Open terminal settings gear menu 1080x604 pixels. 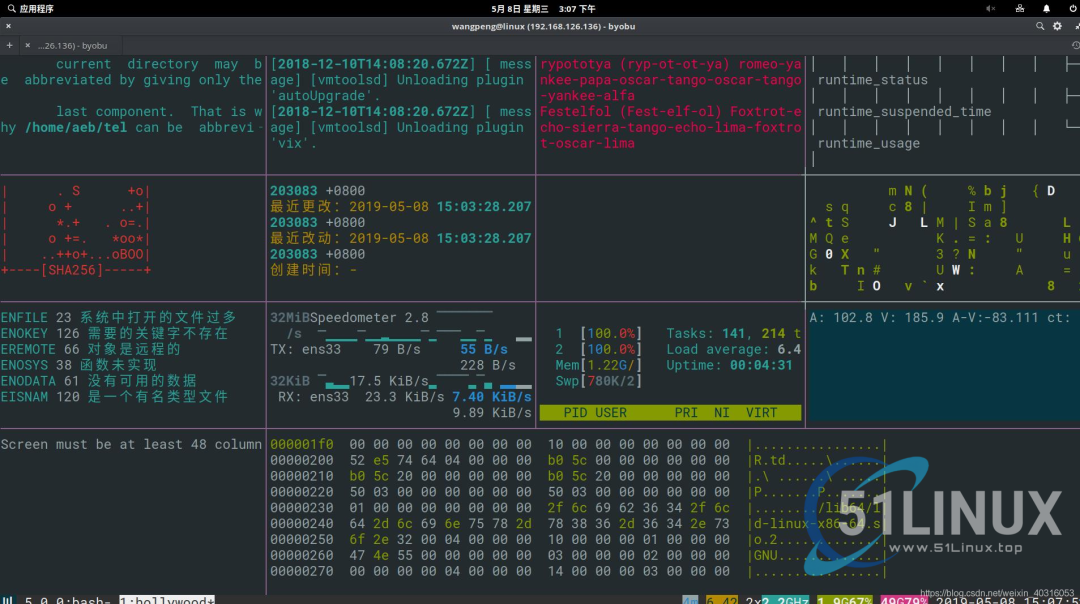[x=1057, y=26]
